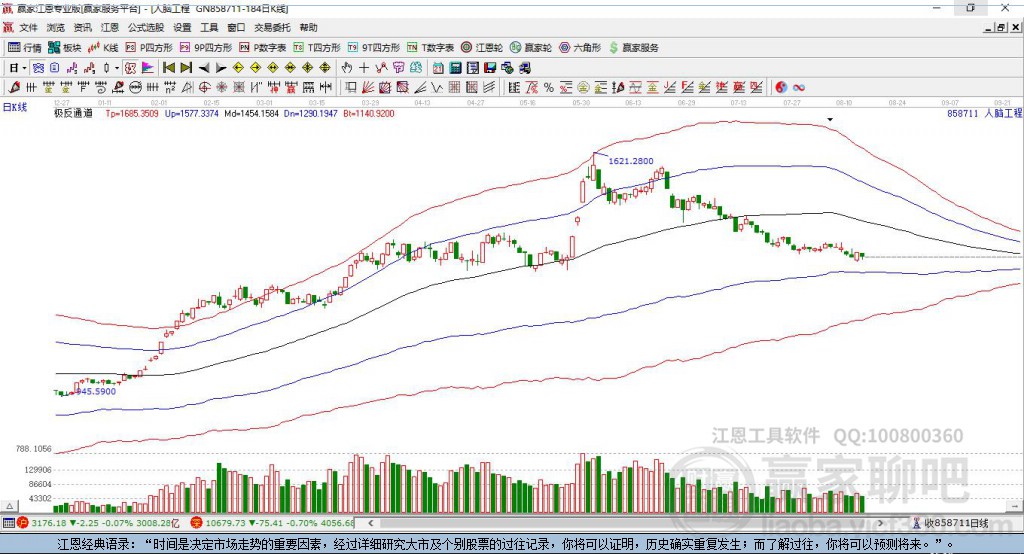Click the 945.5900 low price label
1024x554 pixels.
97,391
